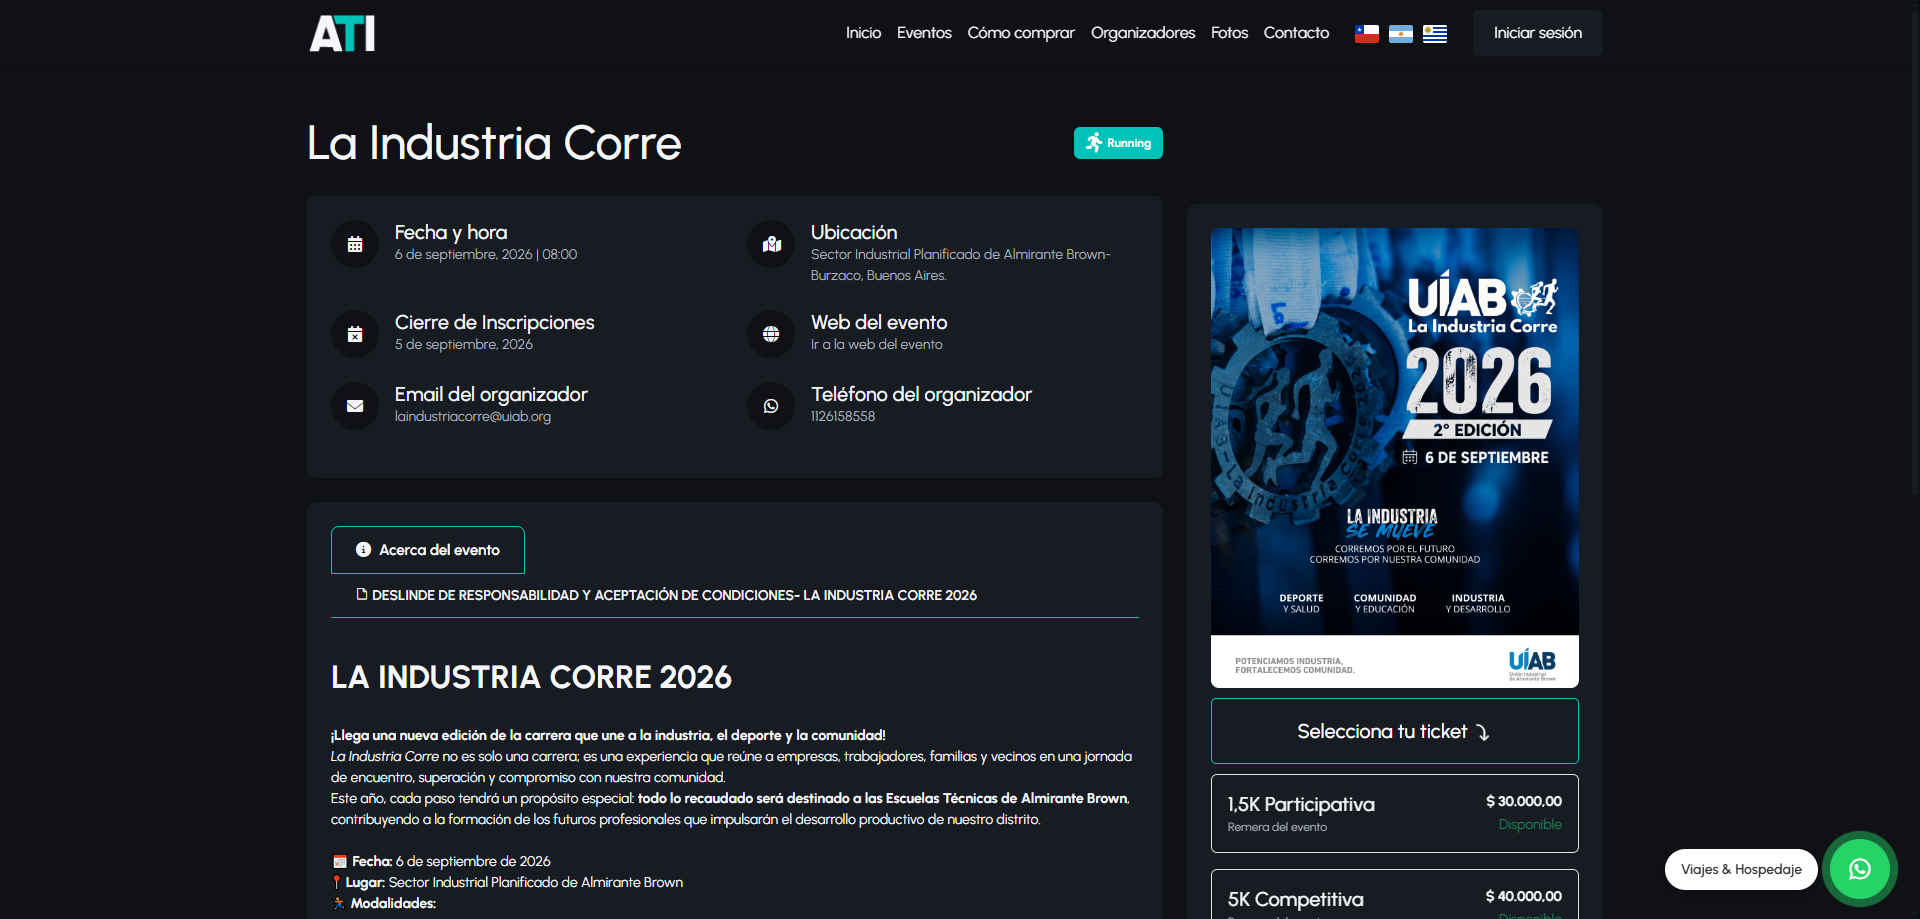The height and width of the screenshot is (919, 1920).
Task: Click the Lugar: Sector Industrial Planificado line
Action: (x=508, y=882)
